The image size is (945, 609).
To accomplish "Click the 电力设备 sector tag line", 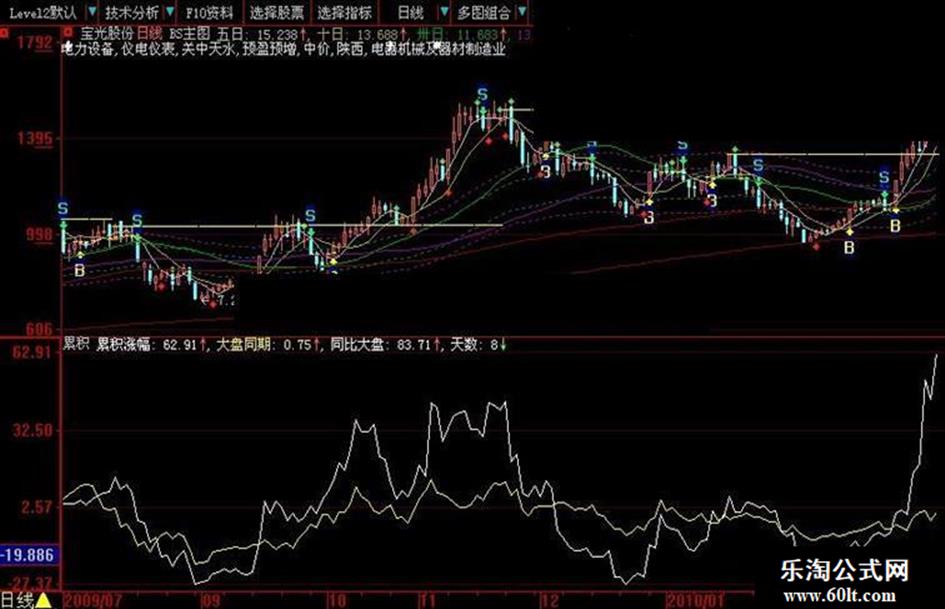I will click(284, 49).
